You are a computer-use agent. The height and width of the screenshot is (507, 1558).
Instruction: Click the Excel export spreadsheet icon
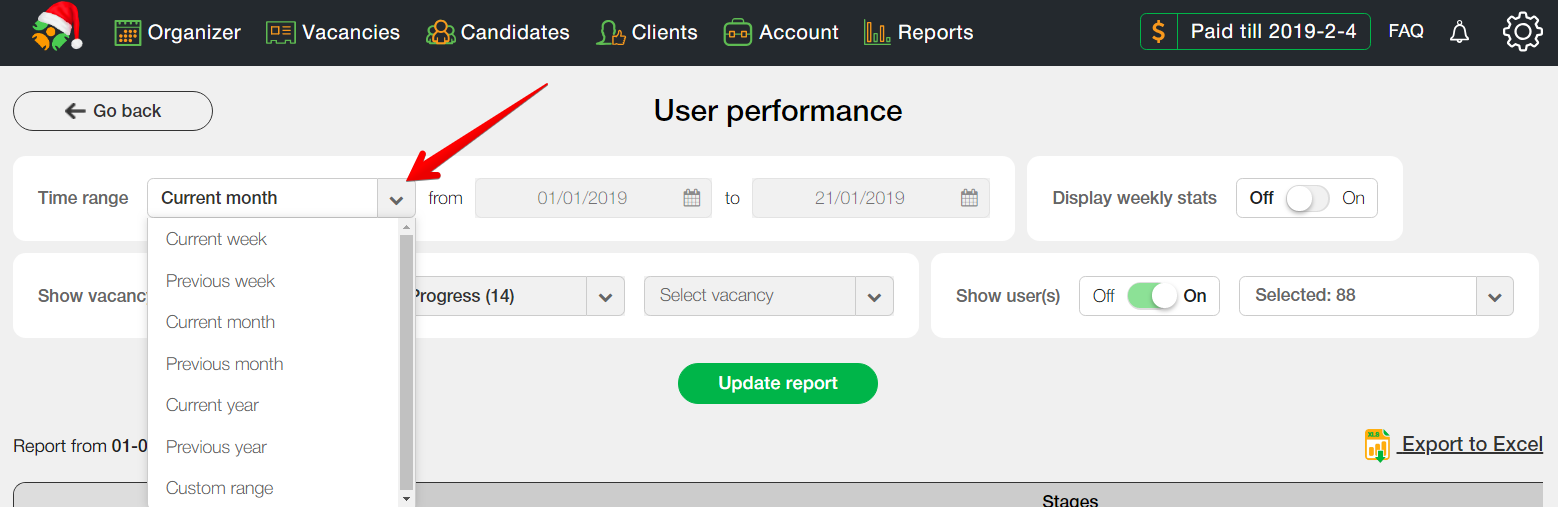point(1377,445)
